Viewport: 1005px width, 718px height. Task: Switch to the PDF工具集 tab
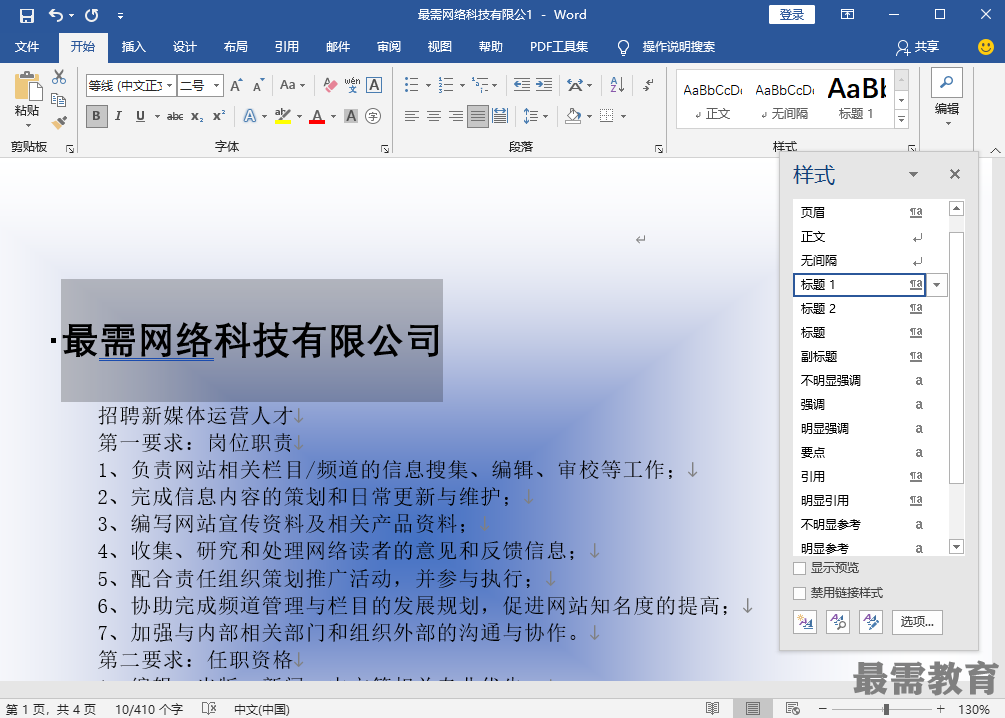(559, 47)
